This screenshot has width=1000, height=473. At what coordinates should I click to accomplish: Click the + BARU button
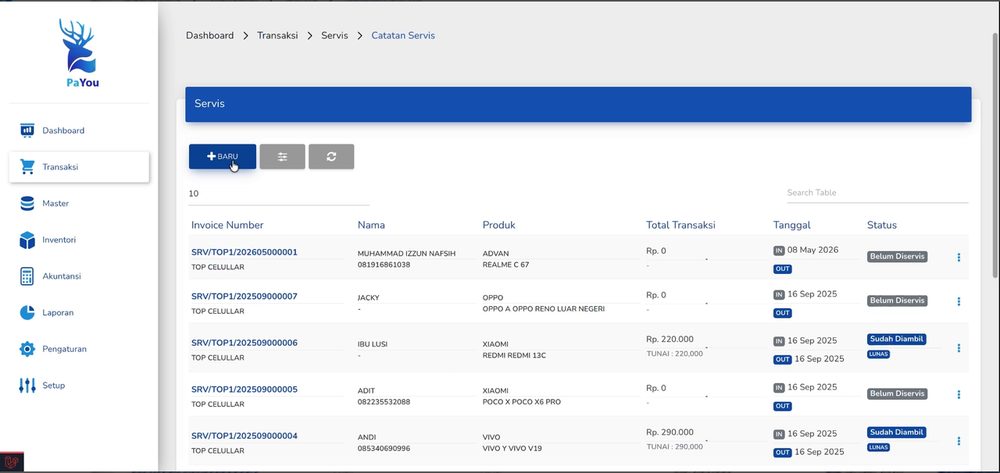tap(223, 157)
